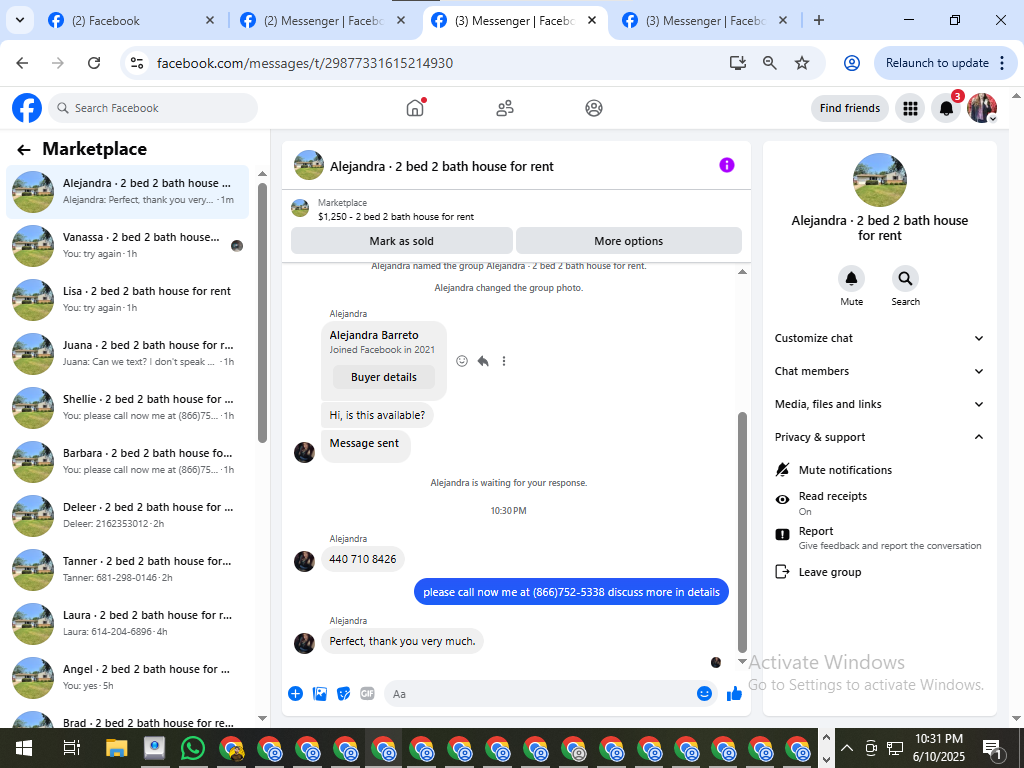This screenshot has width=1024, height=768.
Task: Click the chat messages scrollbar
Action: 742,532
